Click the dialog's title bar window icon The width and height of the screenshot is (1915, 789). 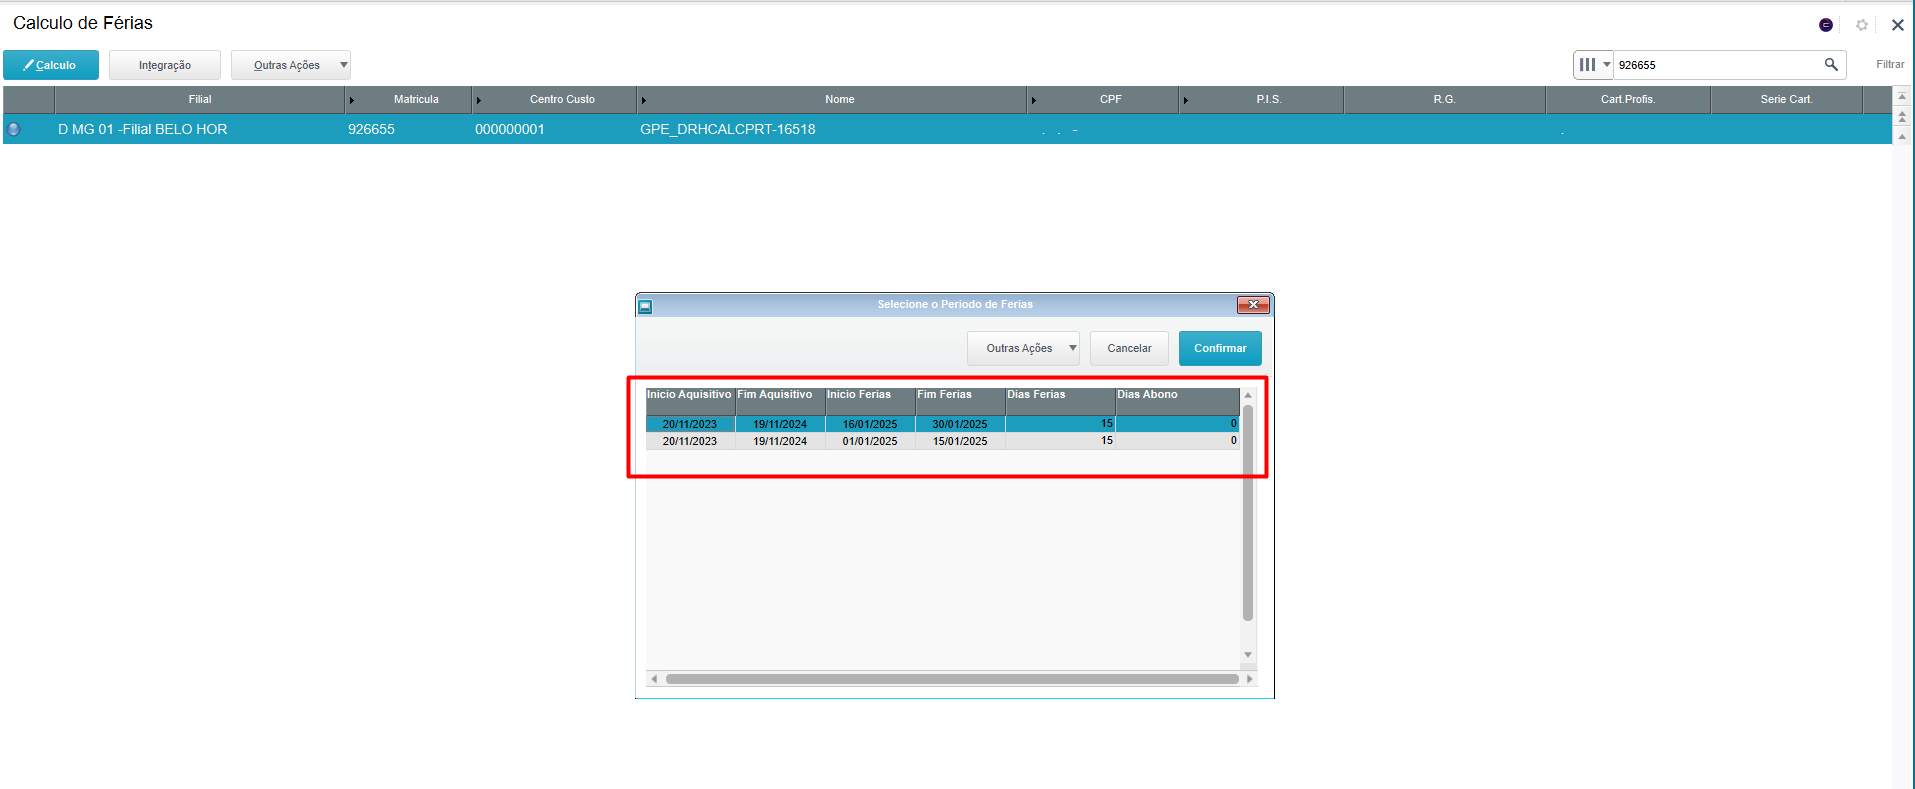[x=645, y=306]
